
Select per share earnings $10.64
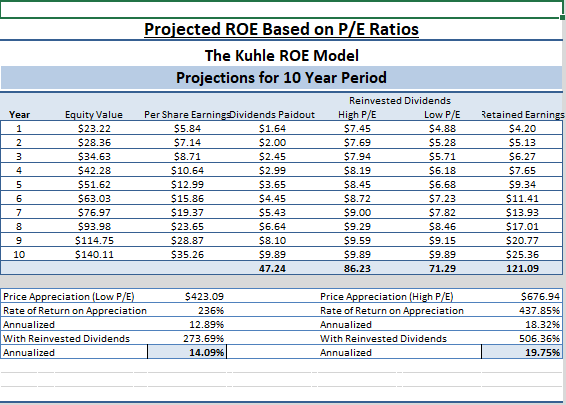(187, 170)
